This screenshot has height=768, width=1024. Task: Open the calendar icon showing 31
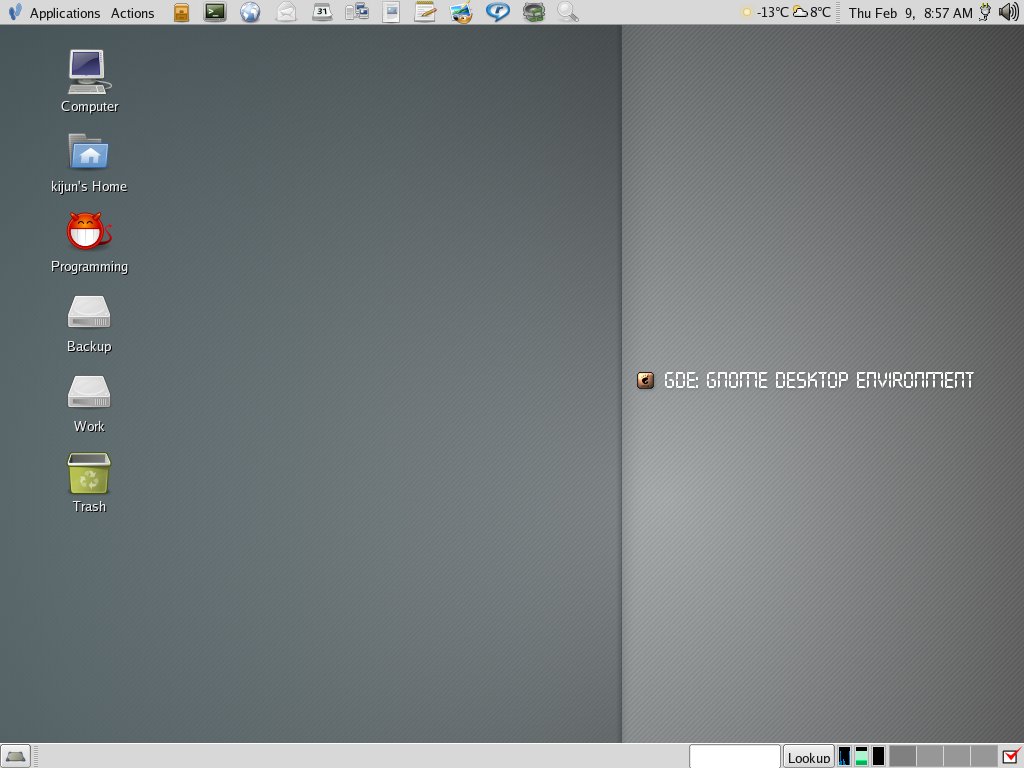click(x=321, y=12)
